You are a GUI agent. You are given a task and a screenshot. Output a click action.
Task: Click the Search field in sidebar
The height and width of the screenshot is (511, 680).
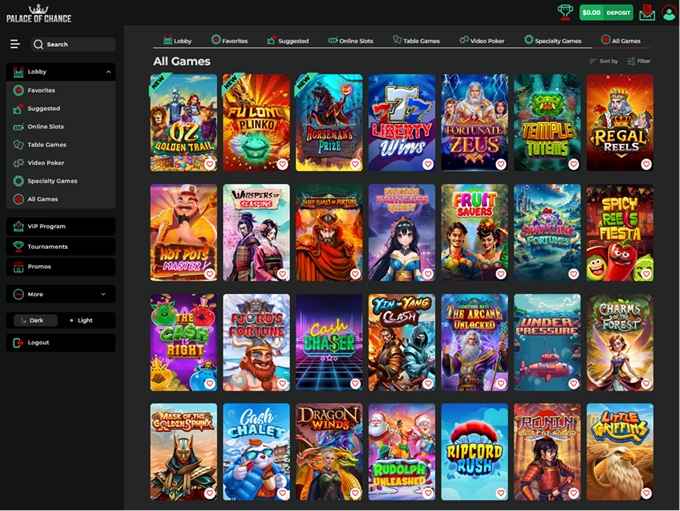[x=72, y=44]
